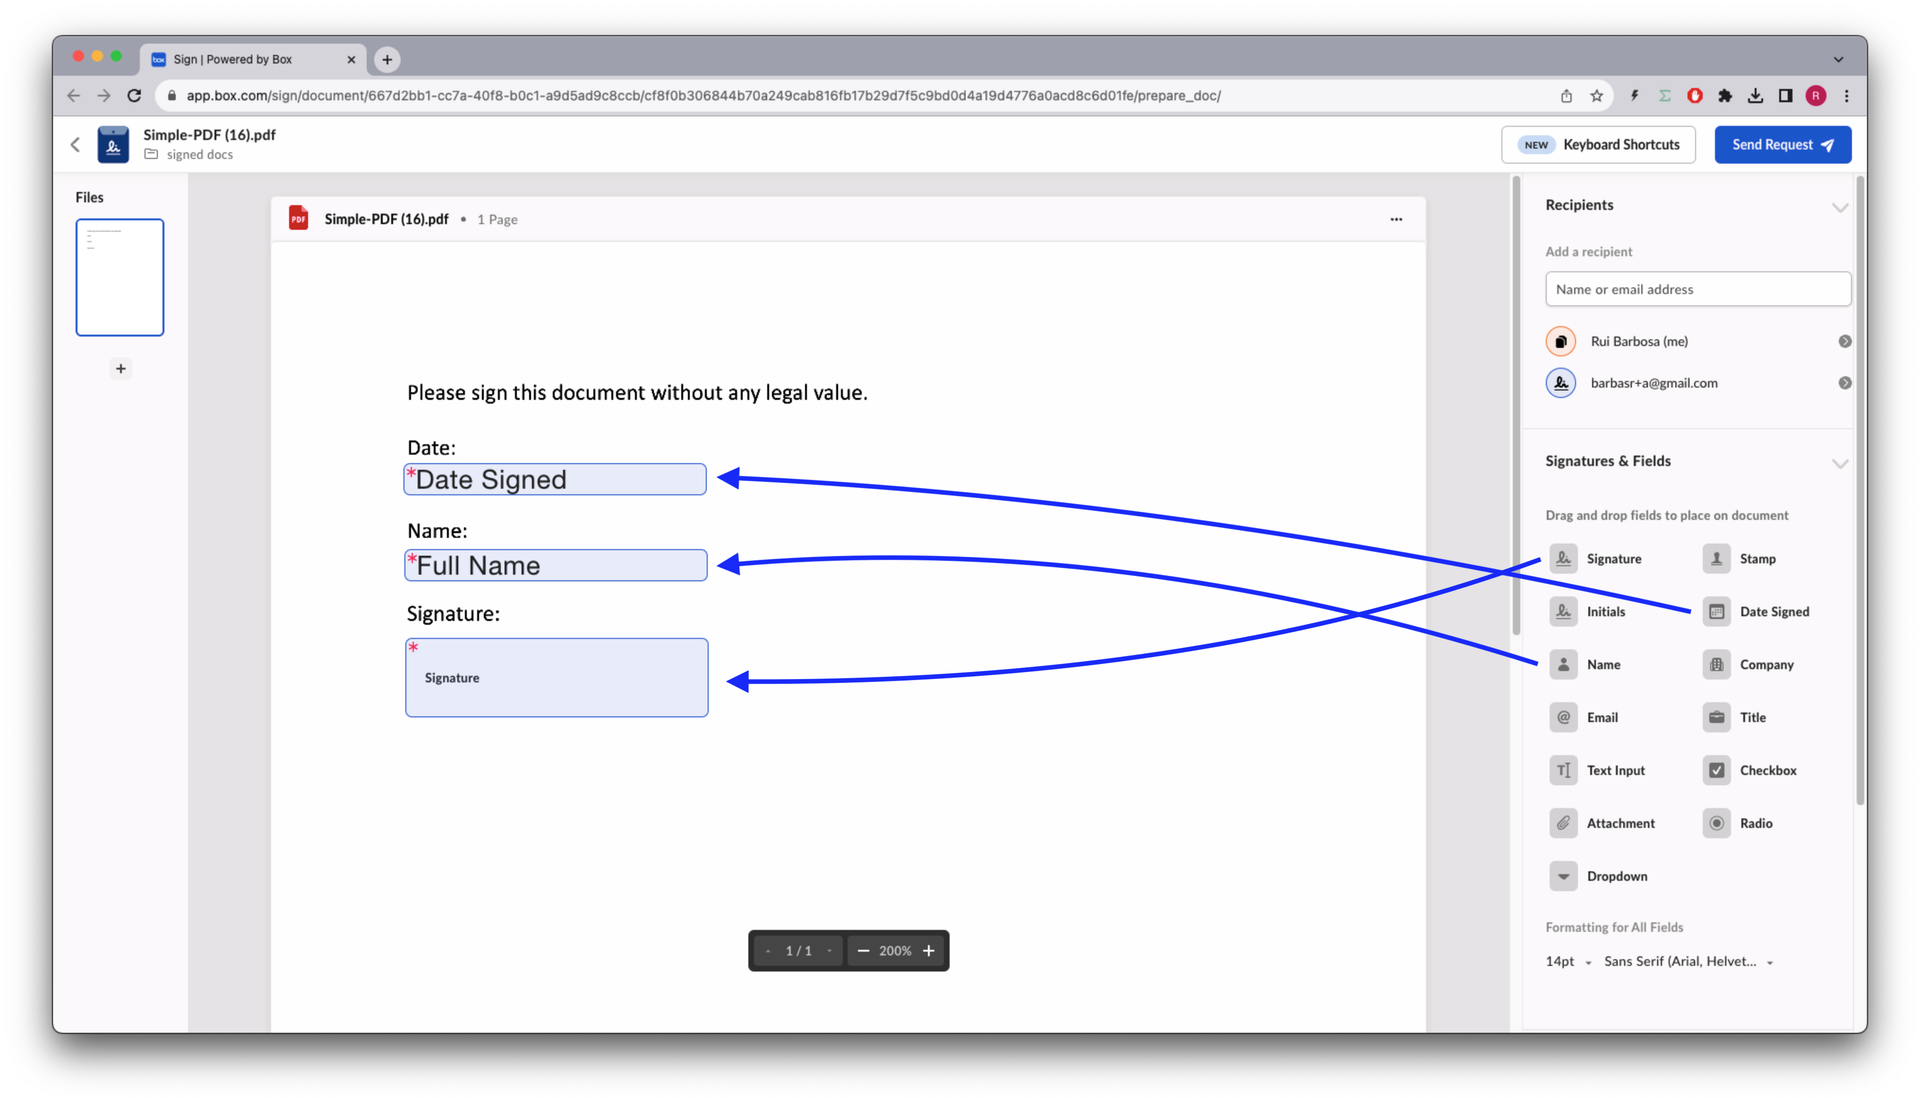
Task: Click the 200% zoom level value
Action: (895, 951)
